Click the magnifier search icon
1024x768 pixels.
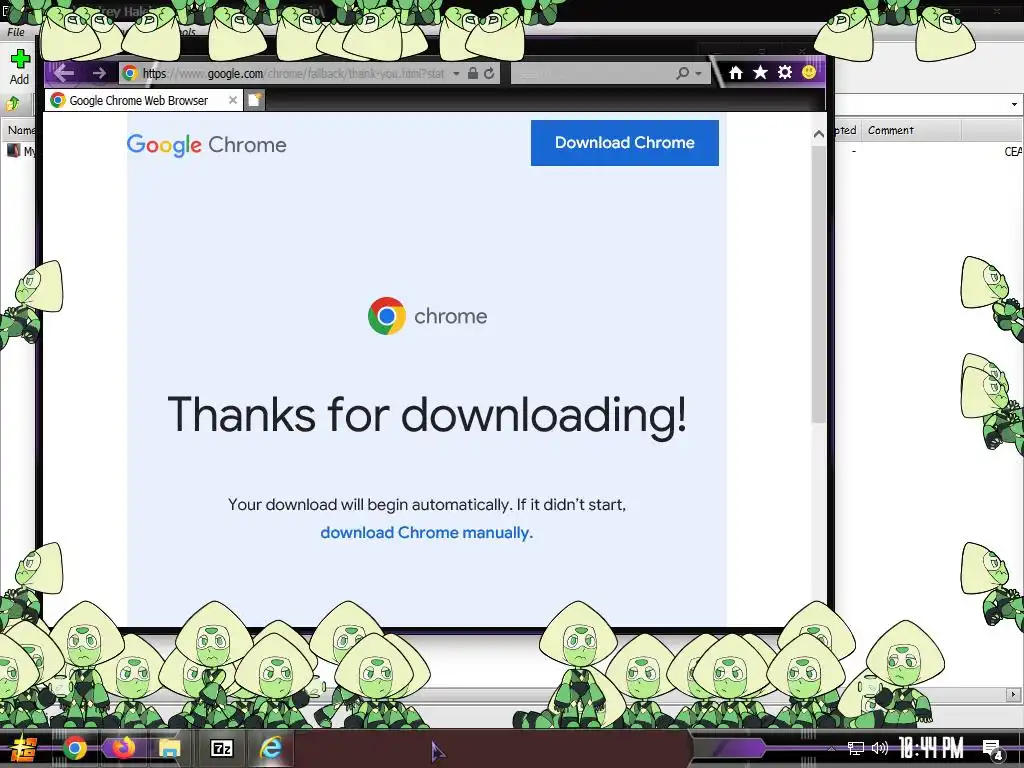pyautogui.click(x=682, y=73)
